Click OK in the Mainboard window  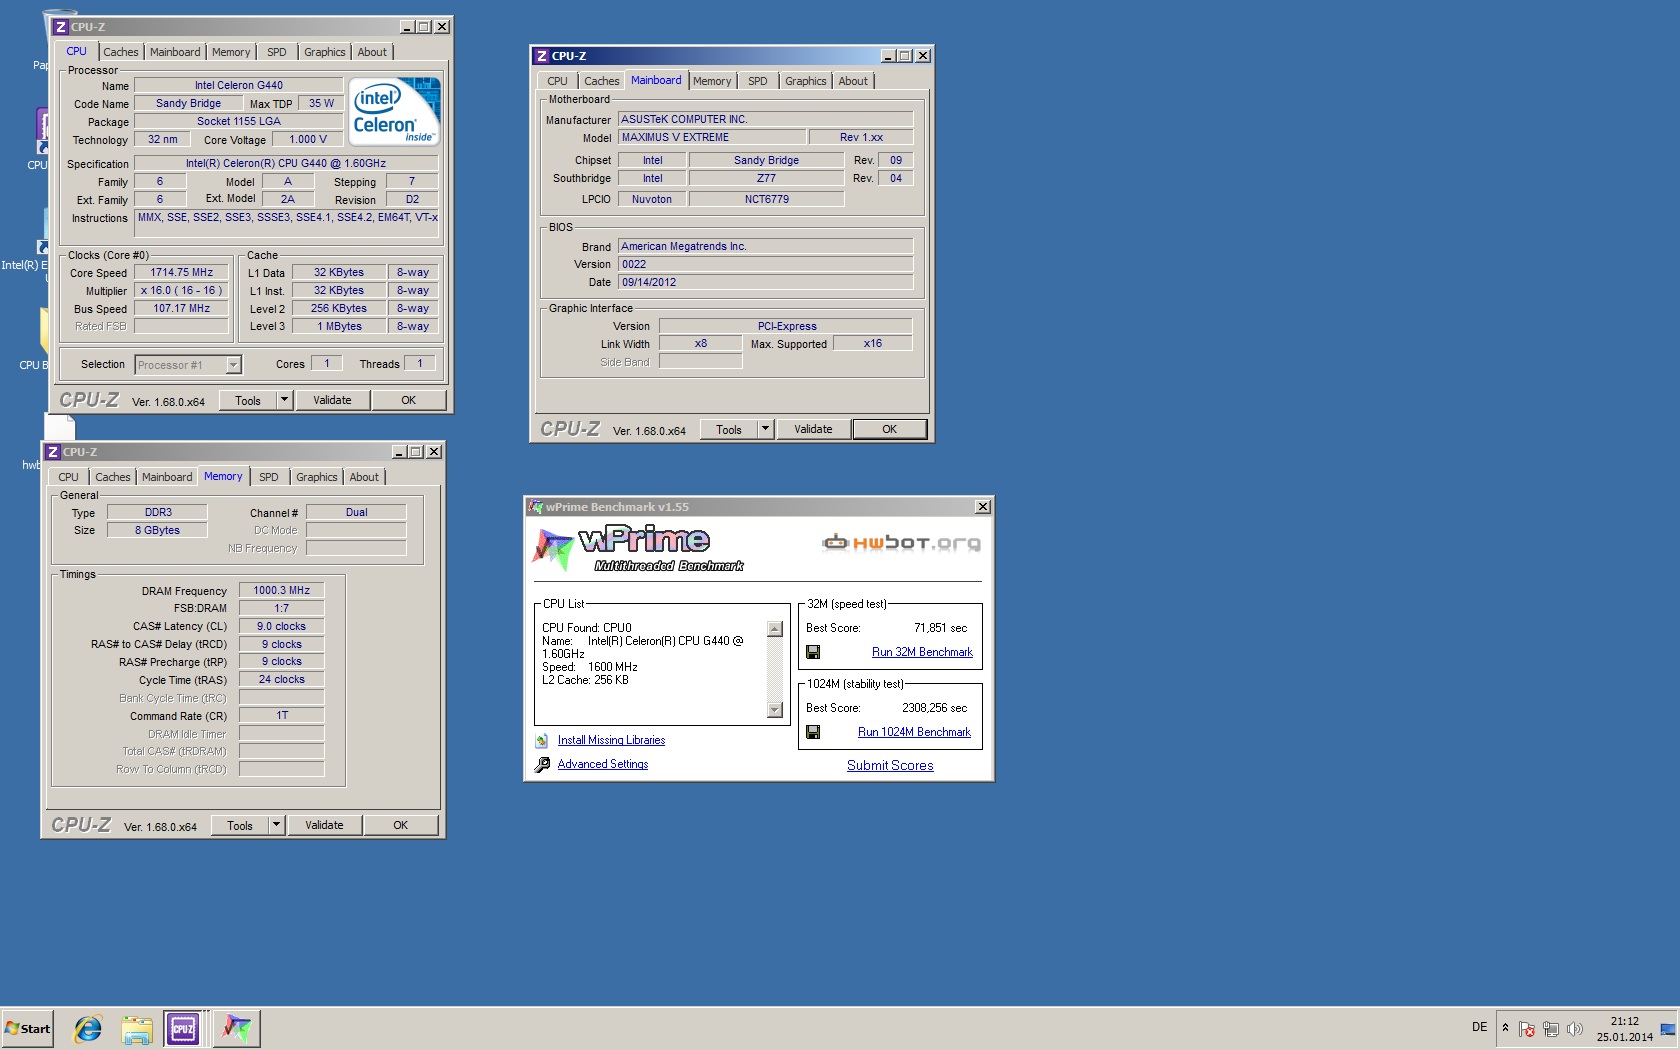point(889,429)
